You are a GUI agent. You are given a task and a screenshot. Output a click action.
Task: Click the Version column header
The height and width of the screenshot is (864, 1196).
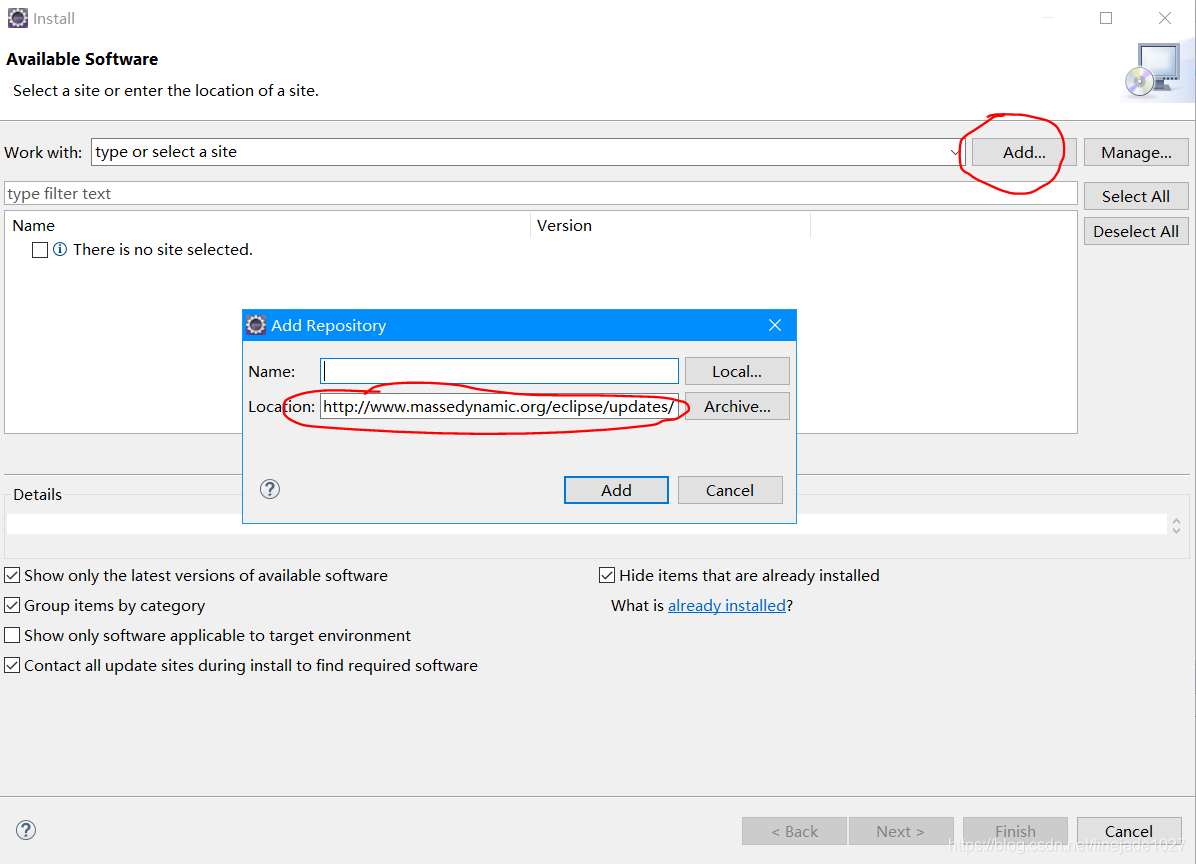pos(564,226)
